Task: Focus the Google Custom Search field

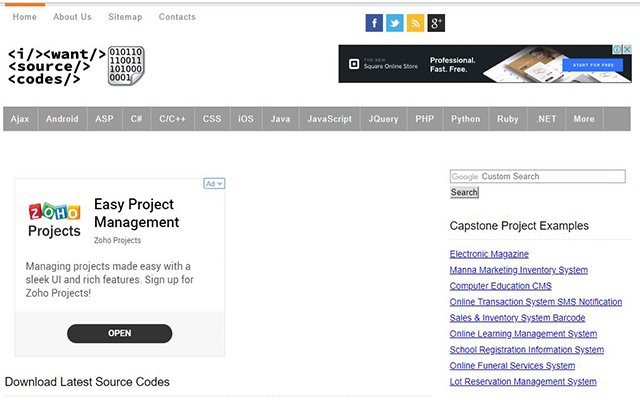Action: [538, 176]
